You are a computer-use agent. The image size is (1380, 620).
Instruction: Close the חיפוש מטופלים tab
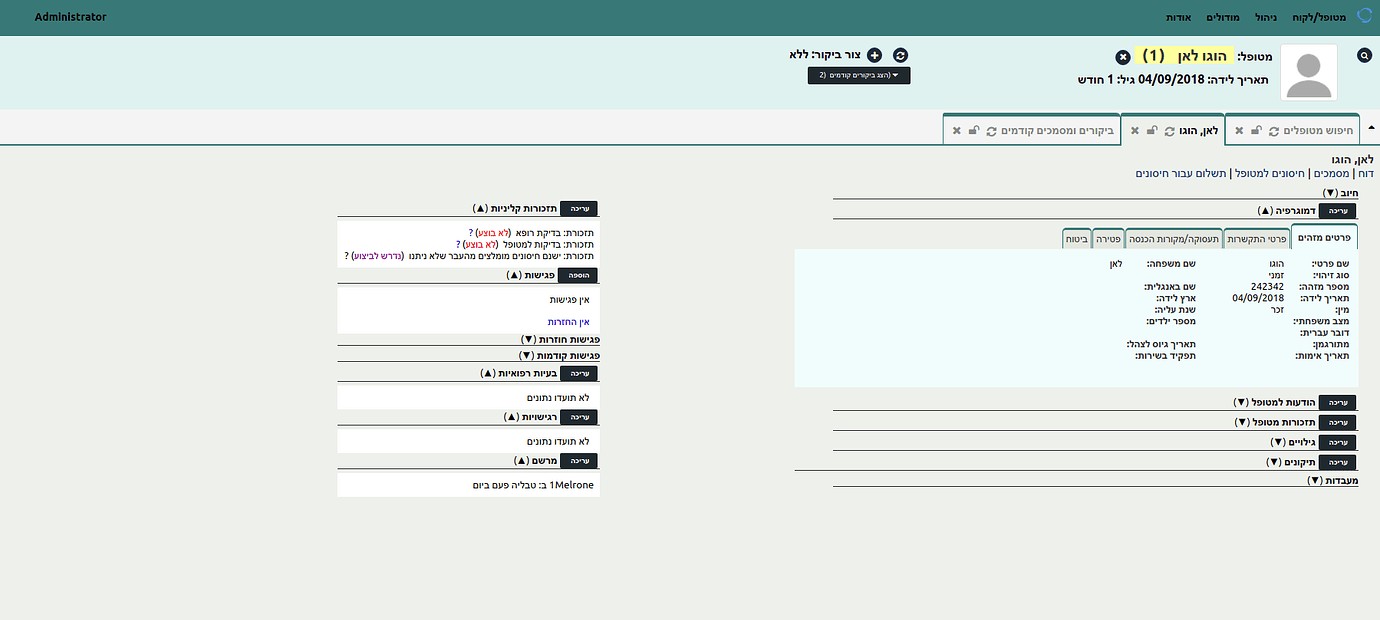click(x=1238, y=129)
